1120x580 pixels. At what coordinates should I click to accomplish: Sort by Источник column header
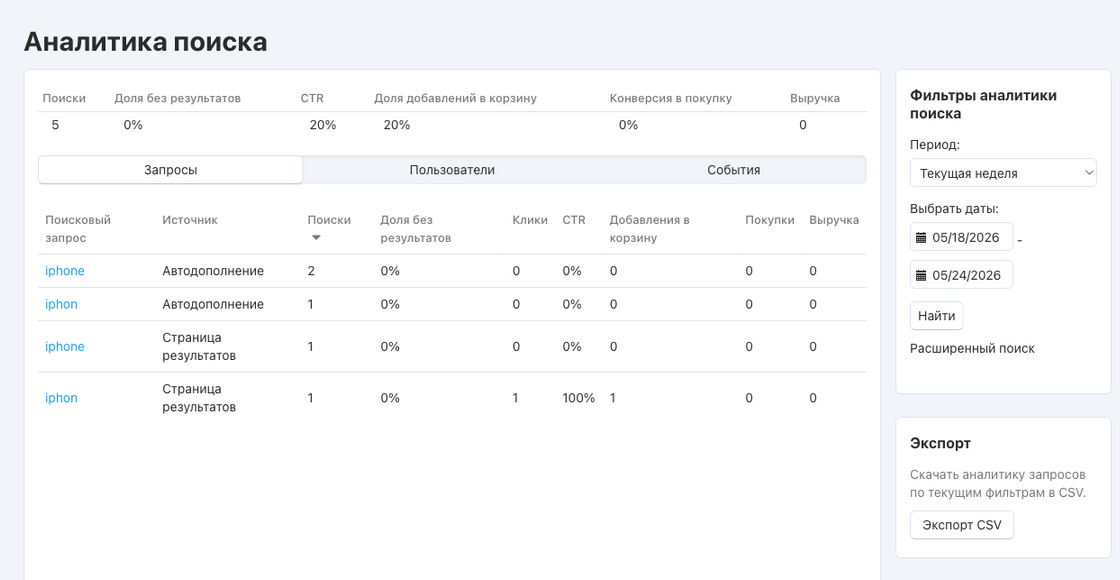pyautogui.click(x=190, y=220)
